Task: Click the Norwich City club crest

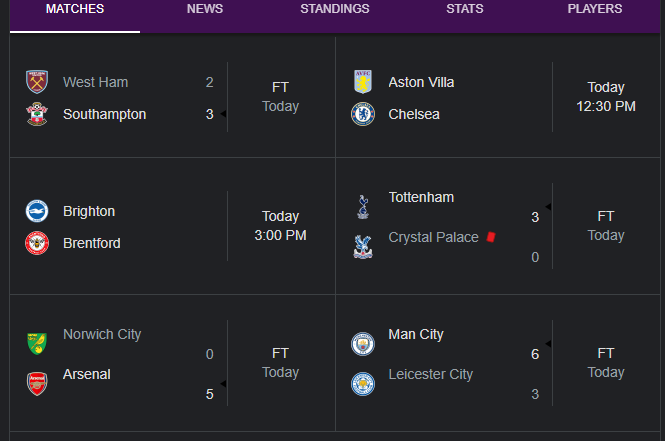Action: pyautogui.click(x=37, y=343)
